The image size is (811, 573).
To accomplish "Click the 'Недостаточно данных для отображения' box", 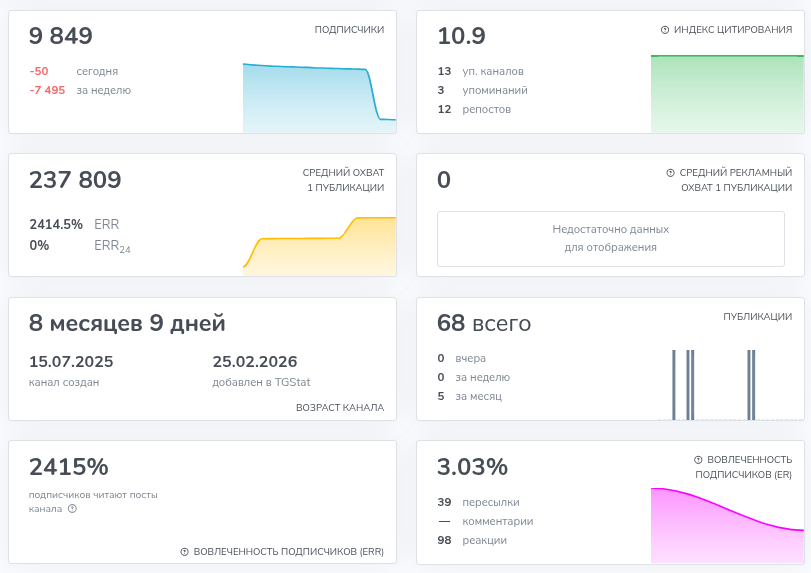I will [x=610, y=238].
